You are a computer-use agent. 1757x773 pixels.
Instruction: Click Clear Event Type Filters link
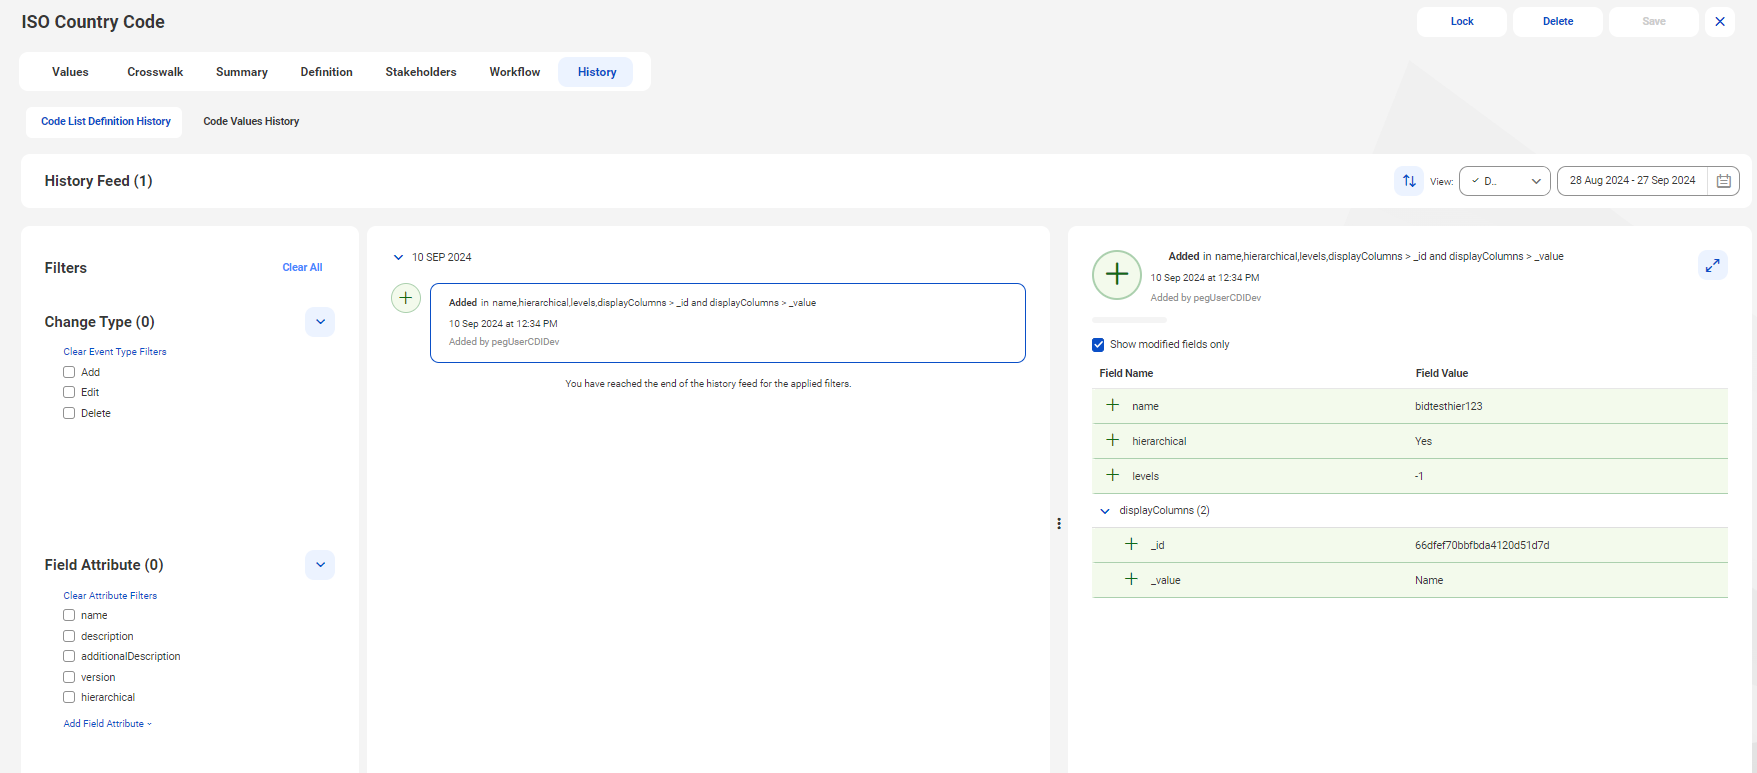[115, 352]
